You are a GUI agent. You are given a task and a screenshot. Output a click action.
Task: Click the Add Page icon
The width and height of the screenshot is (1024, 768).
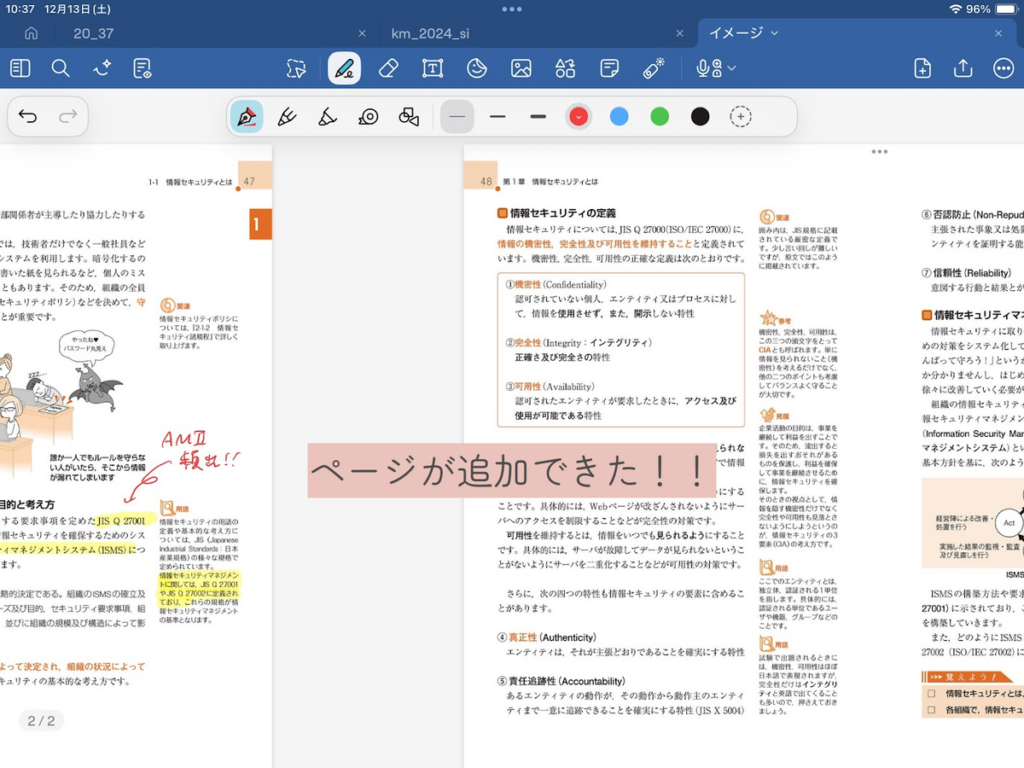922,68
